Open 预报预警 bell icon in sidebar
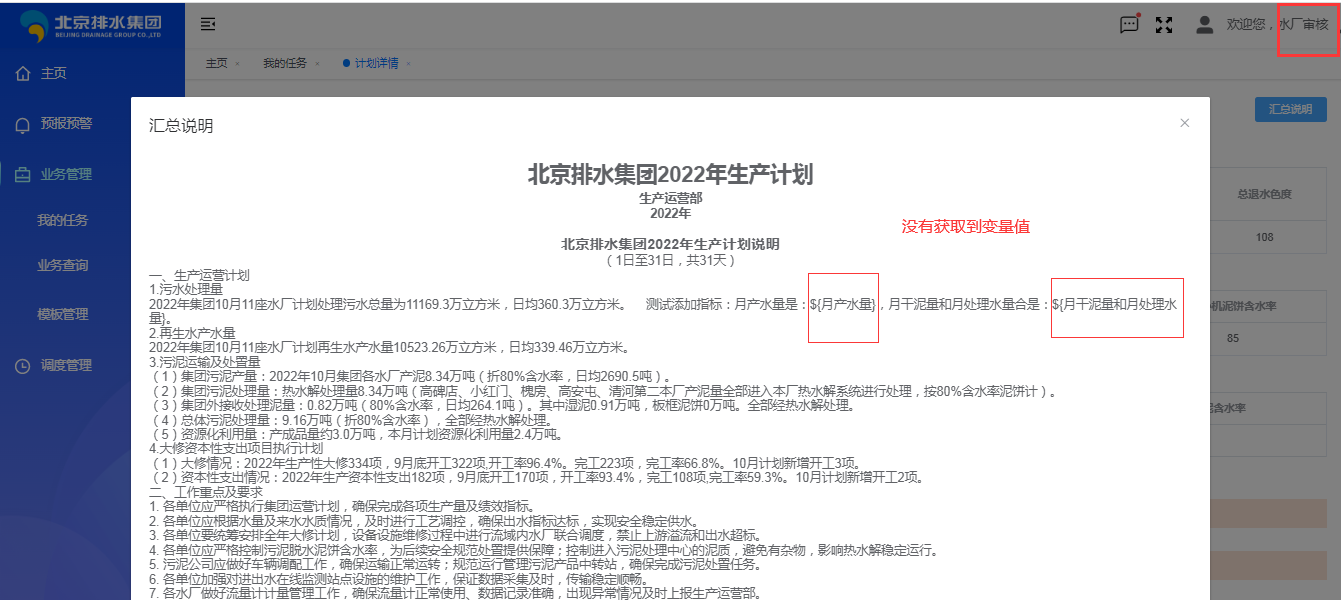 click(23, 124)
